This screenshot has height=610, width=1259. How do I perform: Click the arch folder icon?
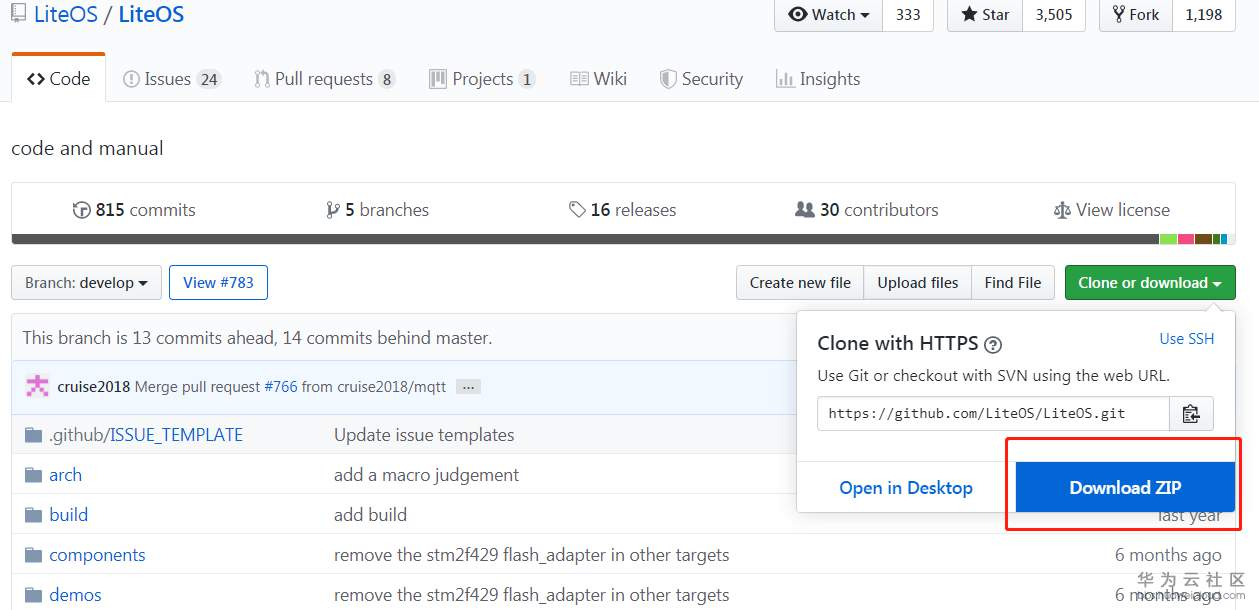[x=33, y=475]
